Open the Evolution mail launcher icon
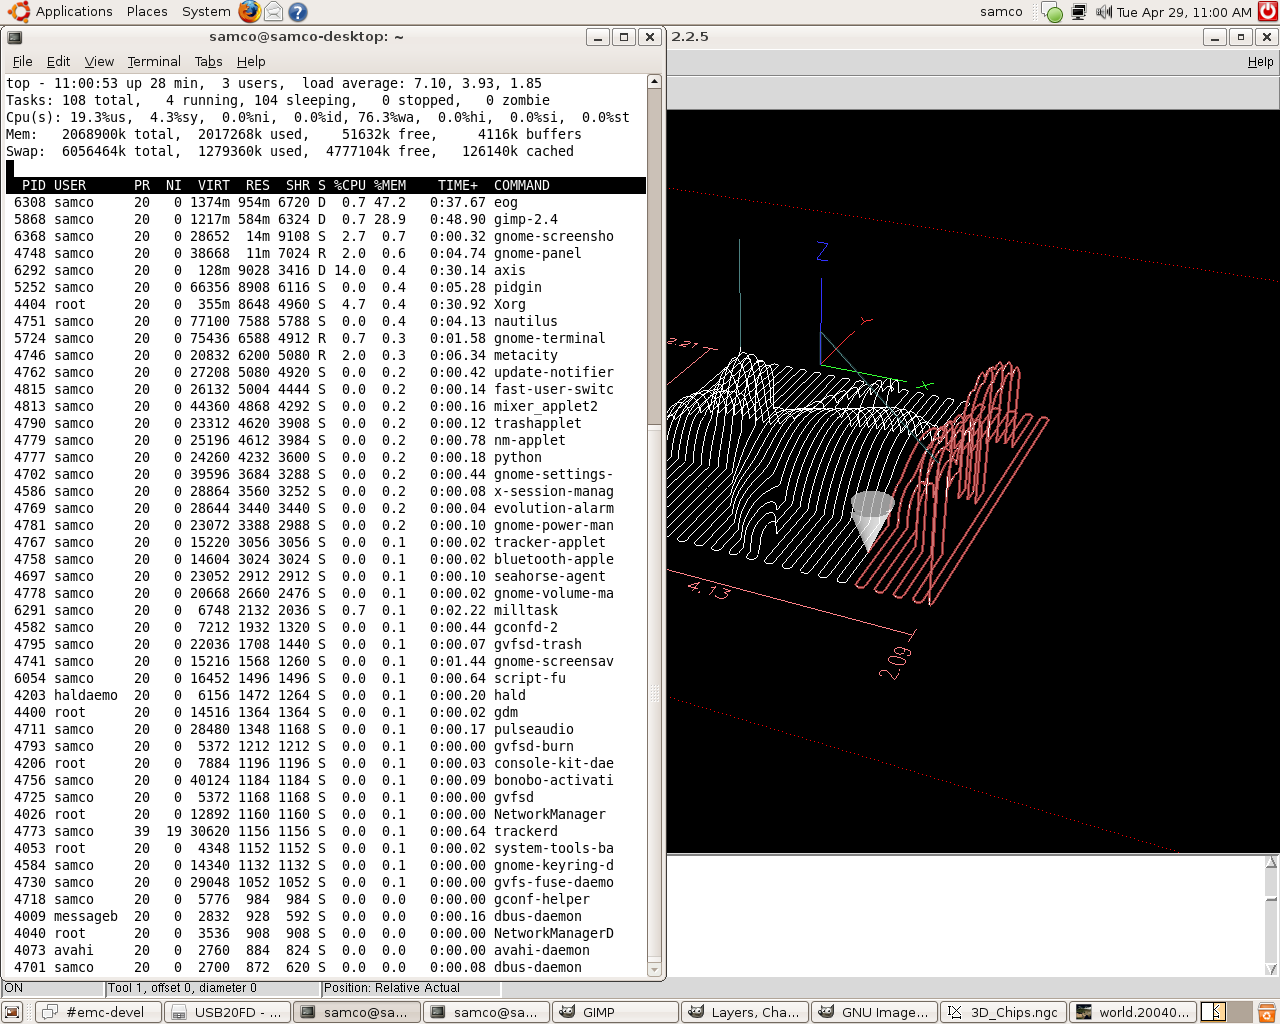1280x1024 pixels. (273, 12)
